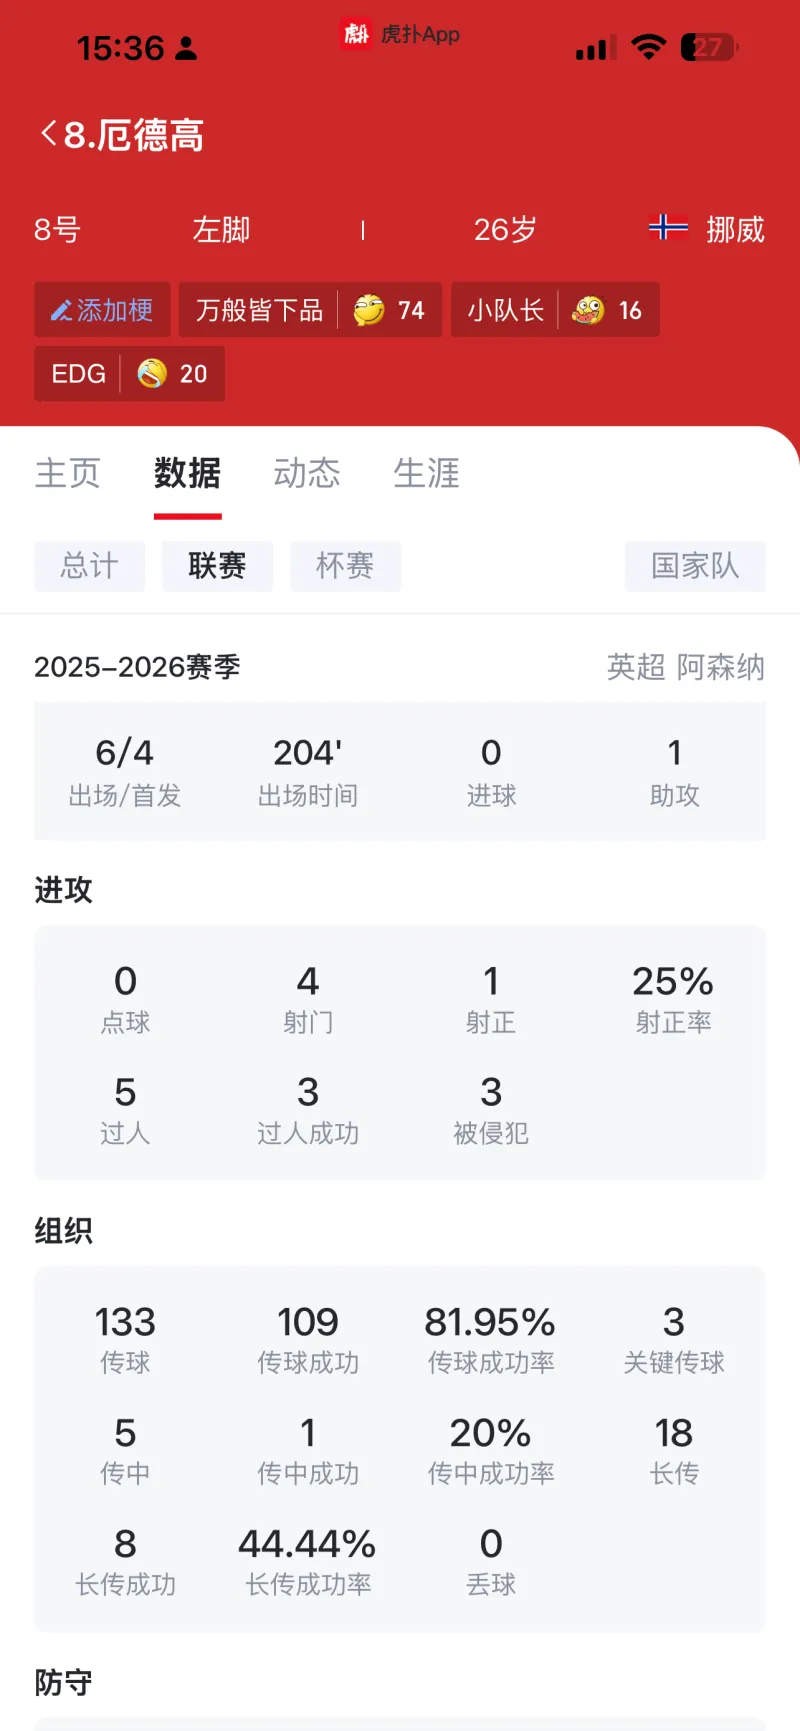
Task: Tap the Hupu App logo icon
Action: click(x=356, y=34)
